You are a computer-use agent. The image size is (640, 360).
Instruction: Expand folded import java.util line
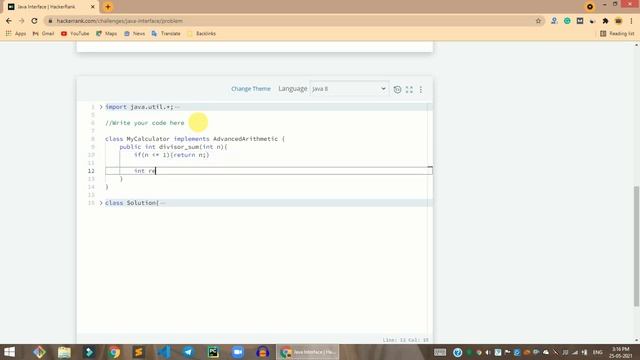point(101,107)
